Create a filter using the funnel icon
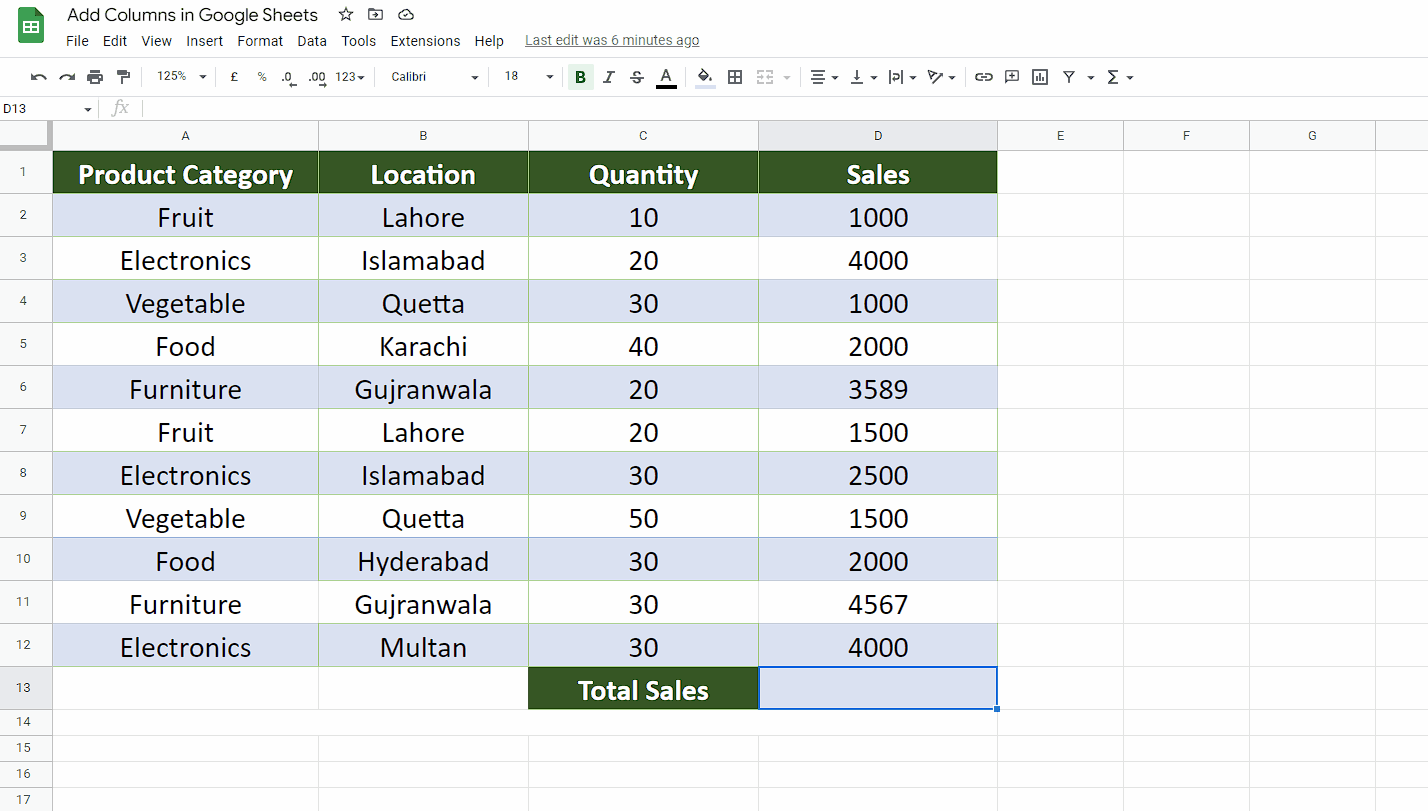This screenshot has width=1428, height=811. 1069,76
